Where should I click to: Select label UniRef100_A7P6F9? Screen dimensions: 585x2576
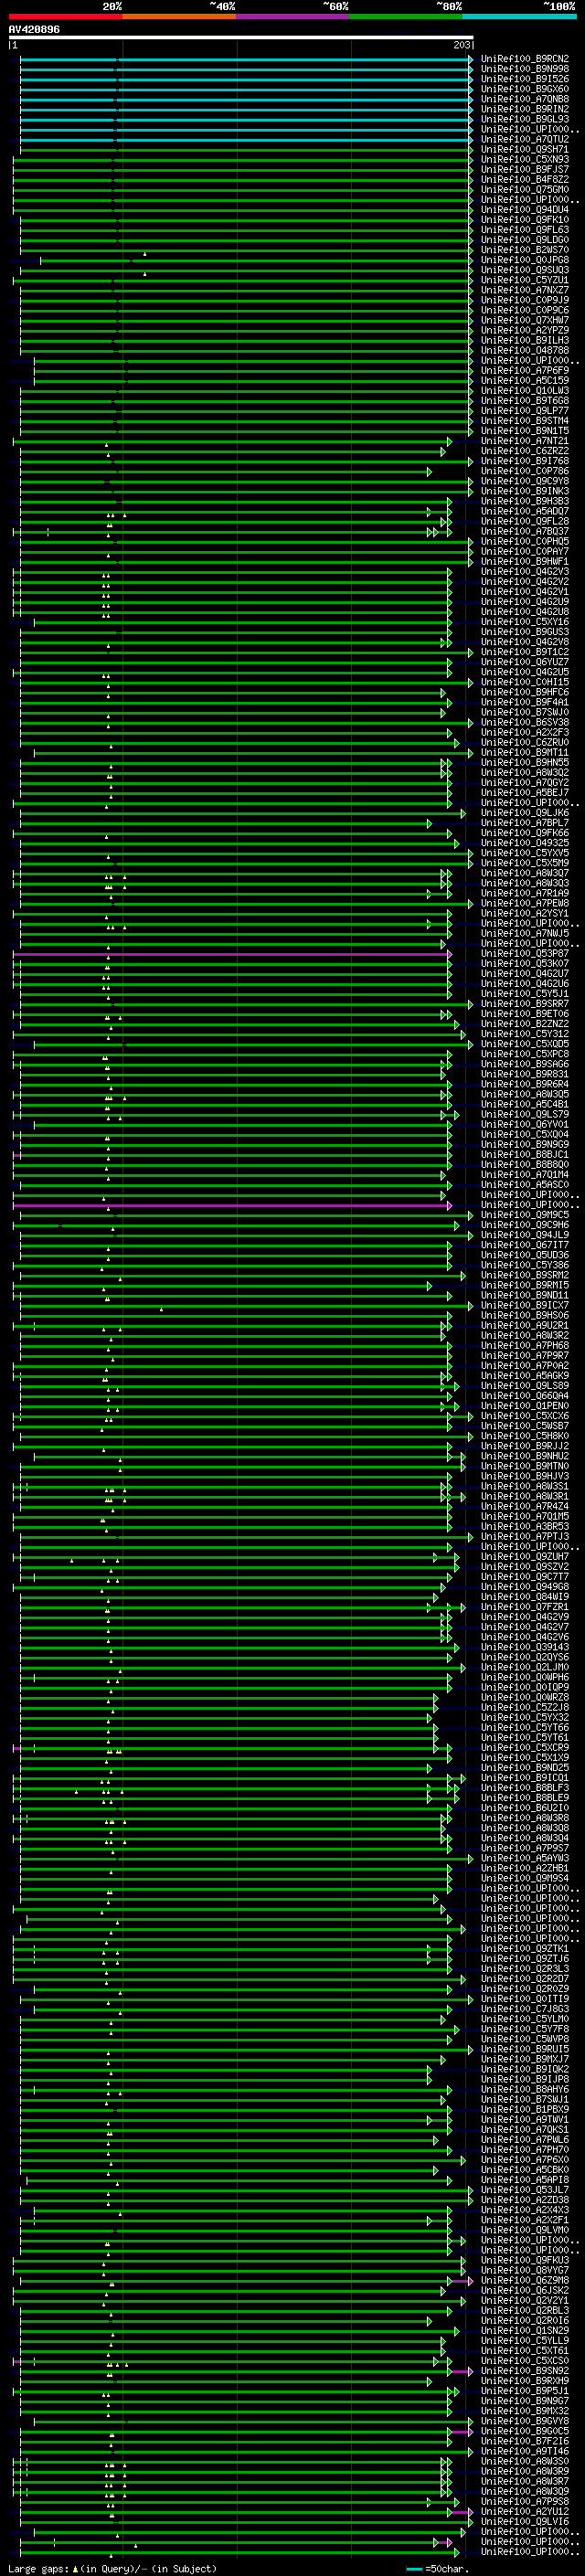pyautogui.click(x=525, y=371)
